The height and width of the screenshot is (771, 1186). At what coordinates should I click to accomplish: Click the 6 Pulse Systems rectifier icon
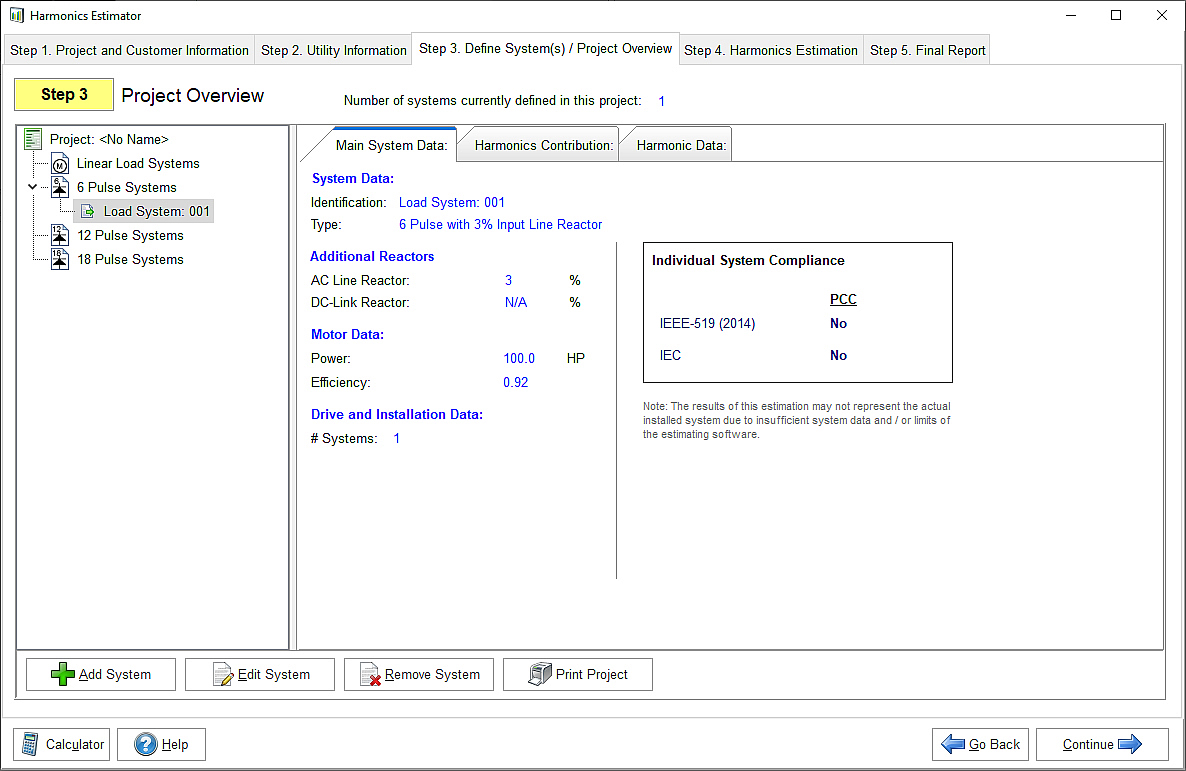click(x=60, y=188)
